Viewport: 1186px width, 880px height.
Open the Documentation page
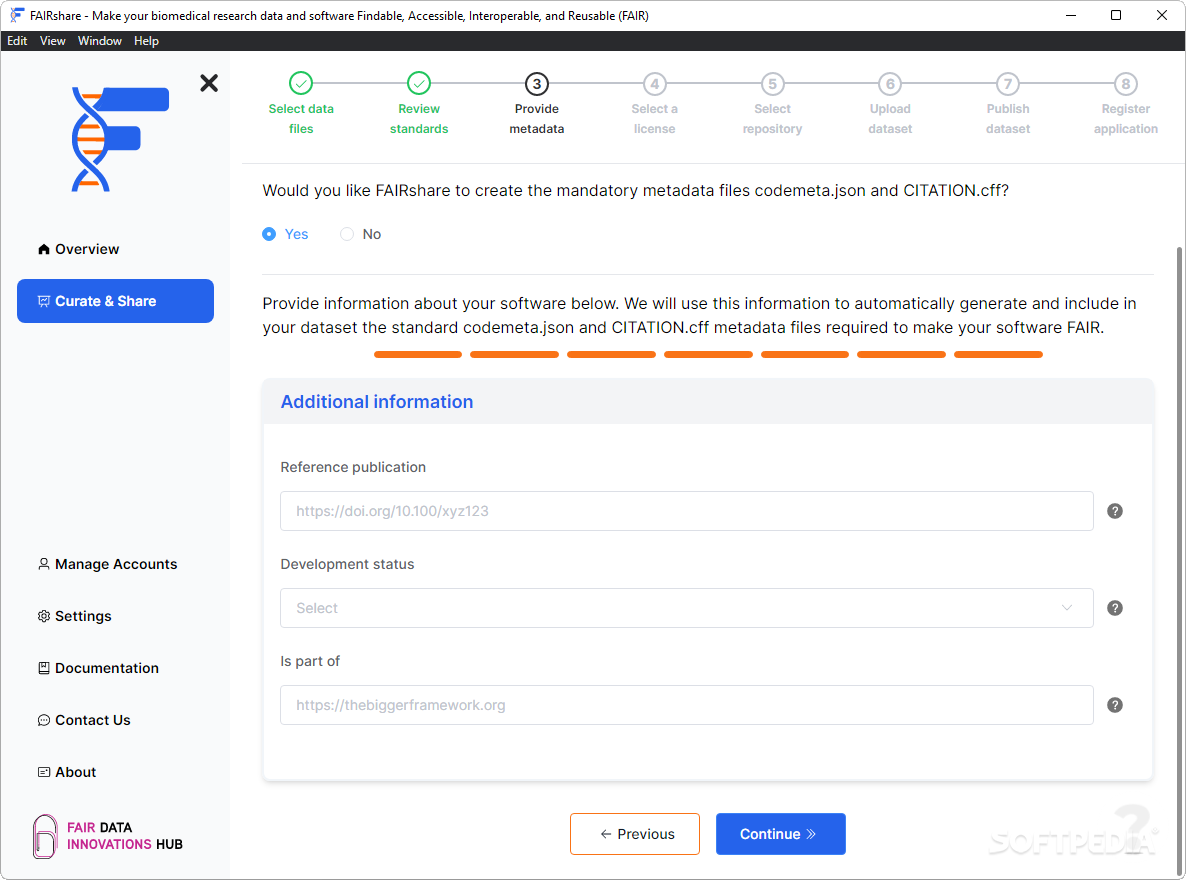click(116, 668)
